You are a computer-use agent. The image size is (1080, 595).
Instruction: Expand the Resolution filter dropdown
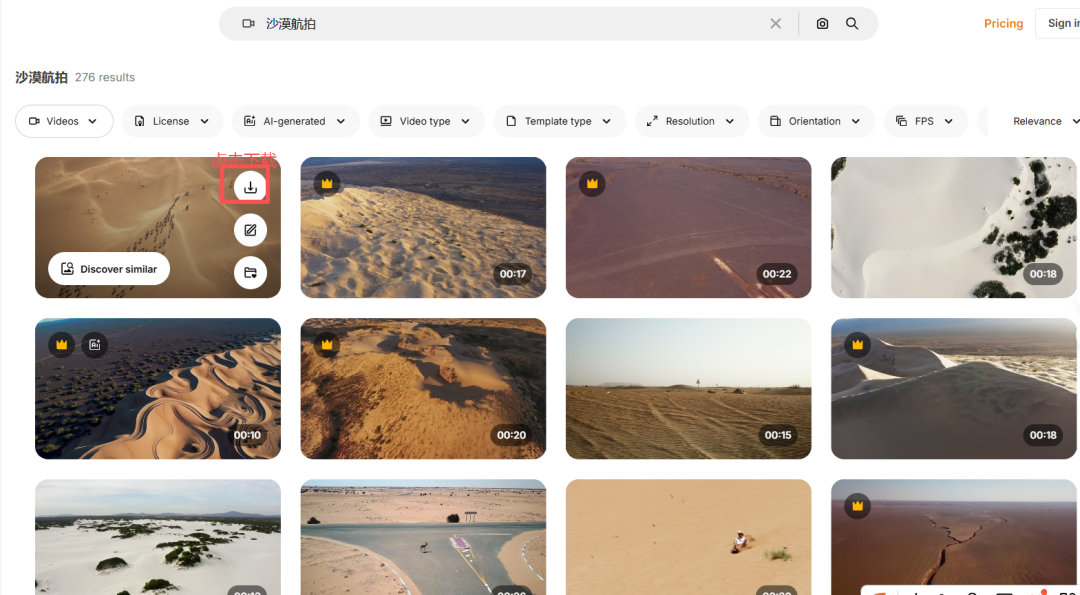[x=691, y=121]
